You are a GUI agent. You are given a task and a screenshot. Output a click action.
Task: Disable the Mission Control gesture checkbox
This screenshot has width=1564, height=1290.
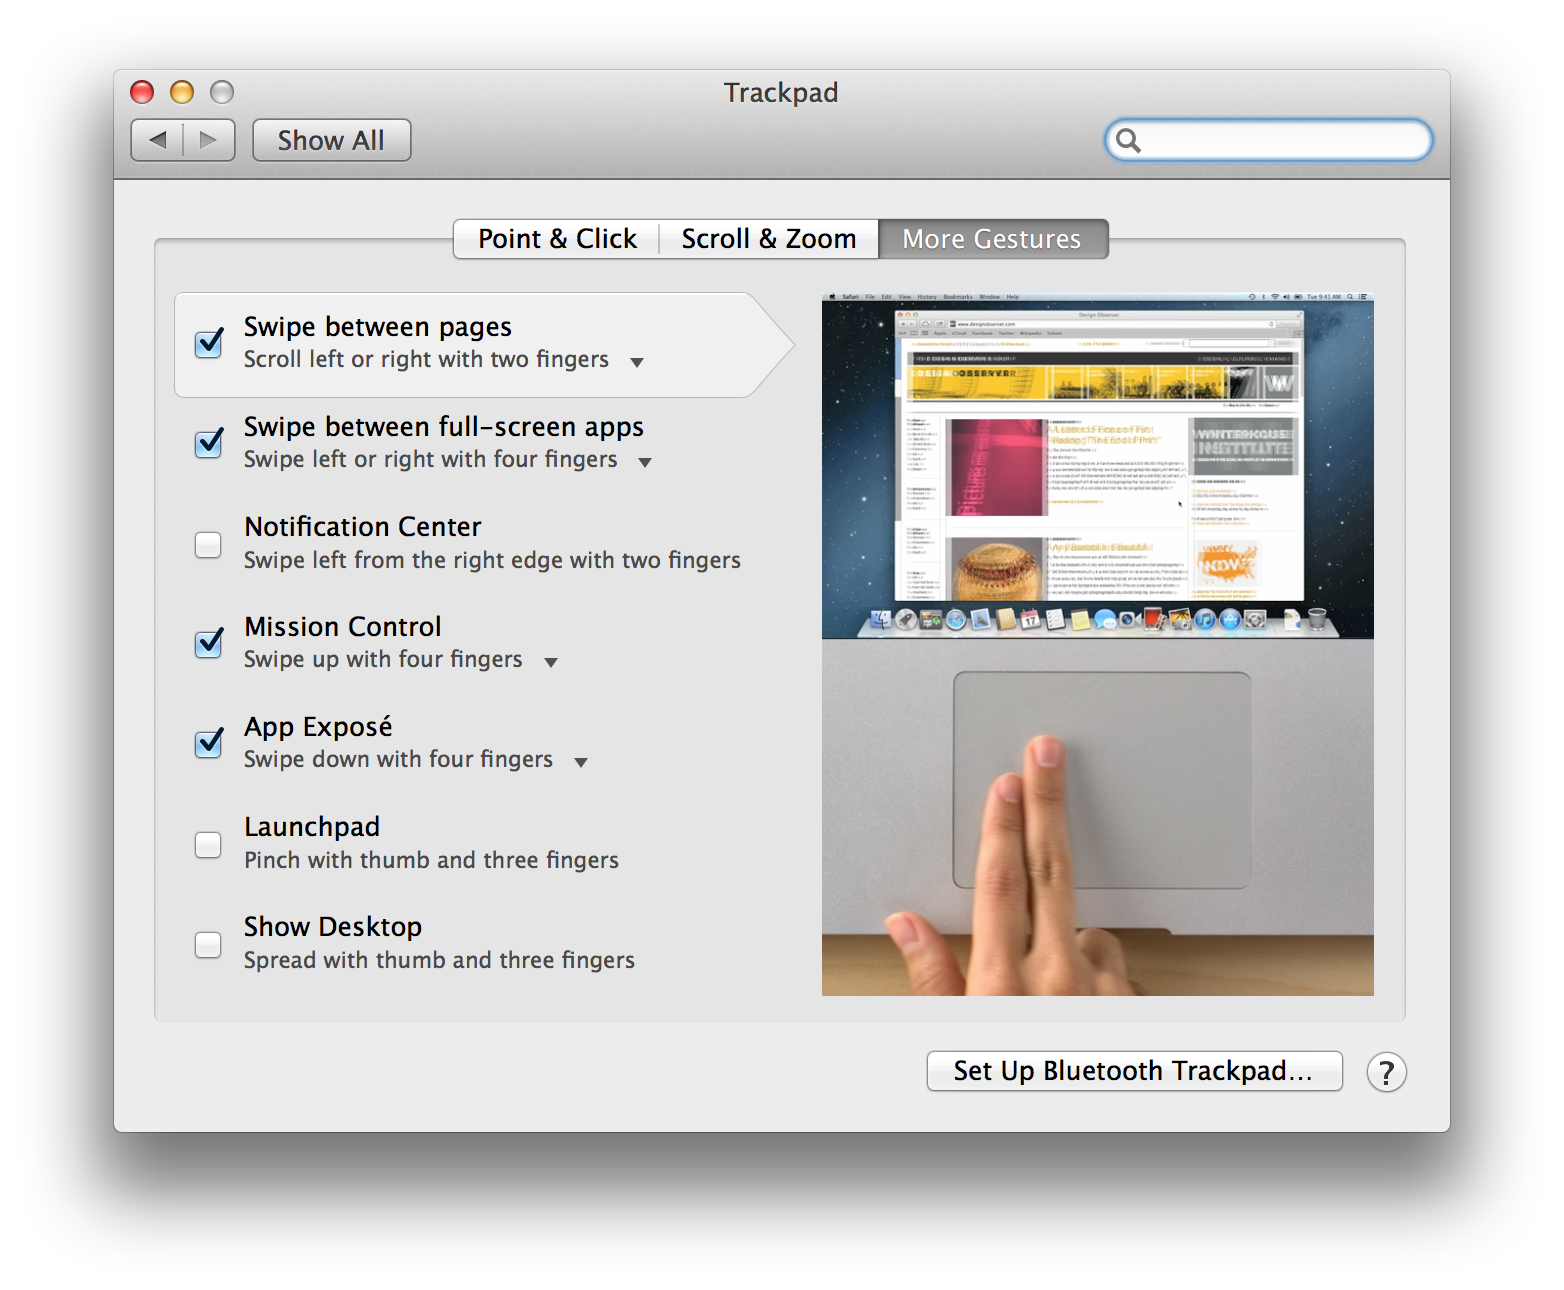click(x=208, y=643)
